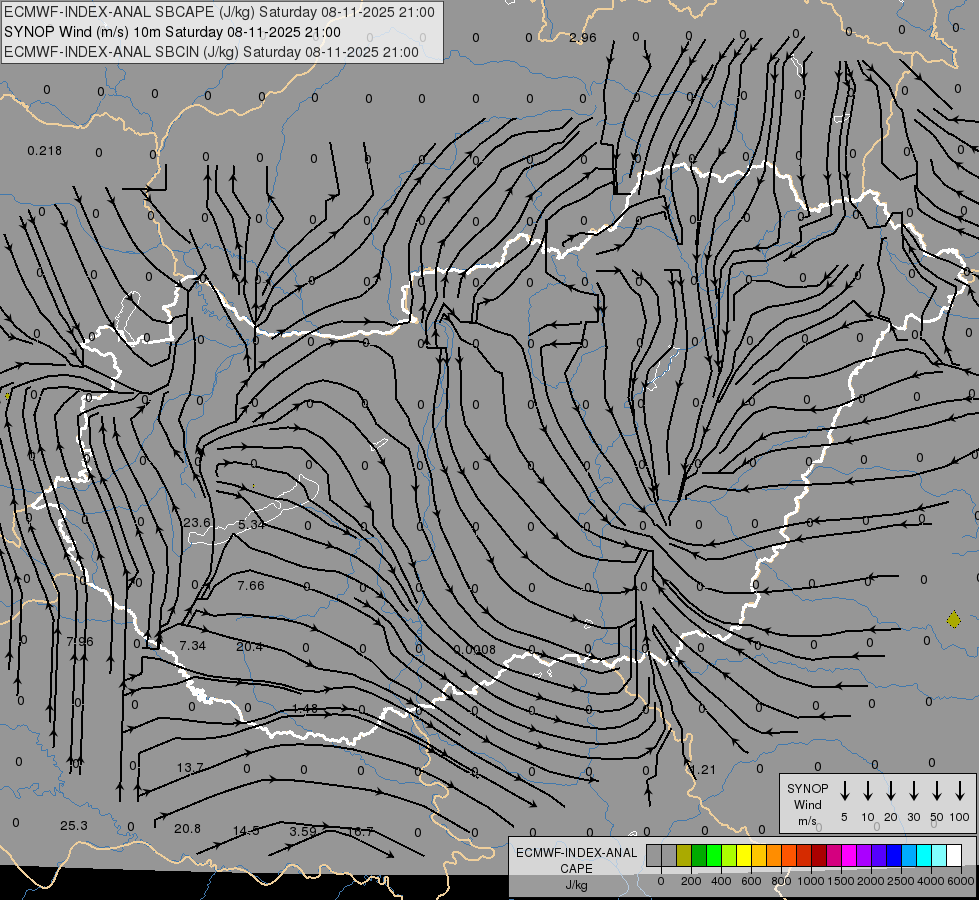Click the 1.21 value near the wind legend
Viewport: 979px width, 900px height.
(x=704, y=769)
